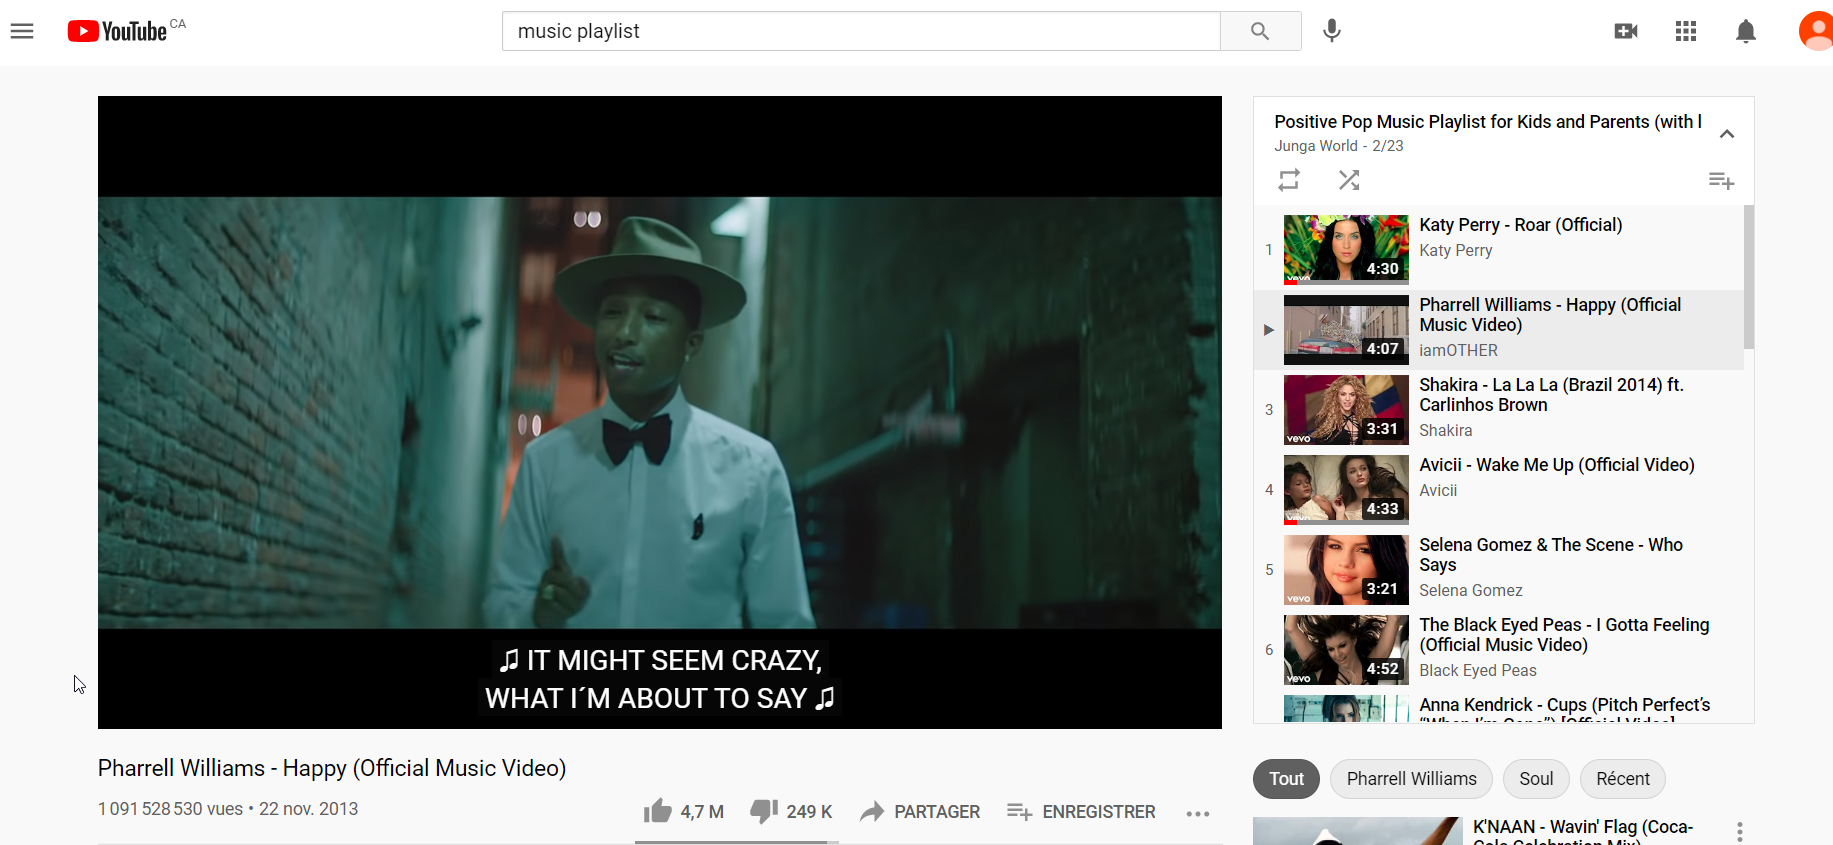Open Pharrell Williams - Happy playlist thumbnail
Screen dimensions: 1833x845
pos(1346,330)
